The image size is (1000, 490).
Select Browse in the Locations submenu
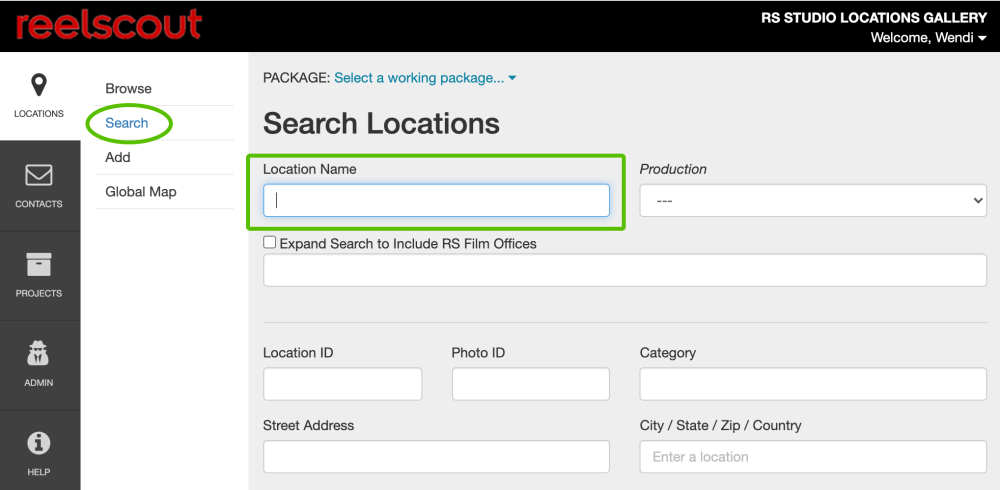tap(128, 89)
